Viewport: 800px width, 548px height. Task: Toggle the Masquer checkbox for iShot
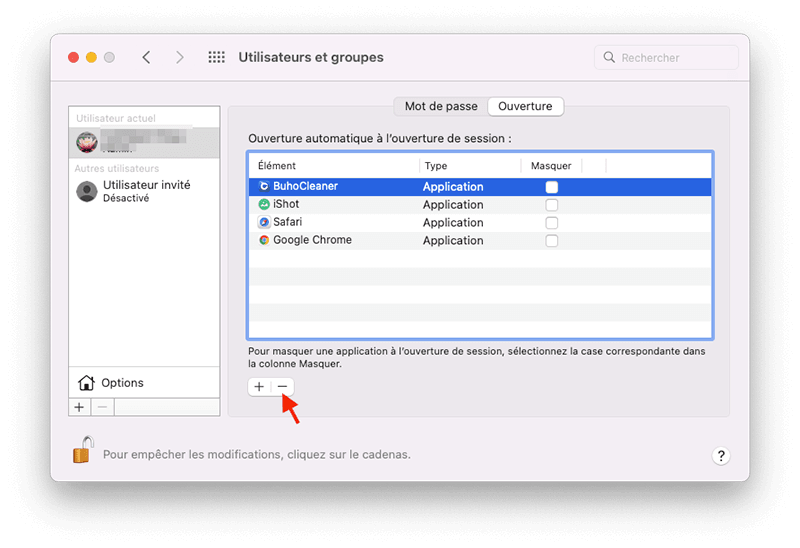pyautogui.click(x=551, y=205)
